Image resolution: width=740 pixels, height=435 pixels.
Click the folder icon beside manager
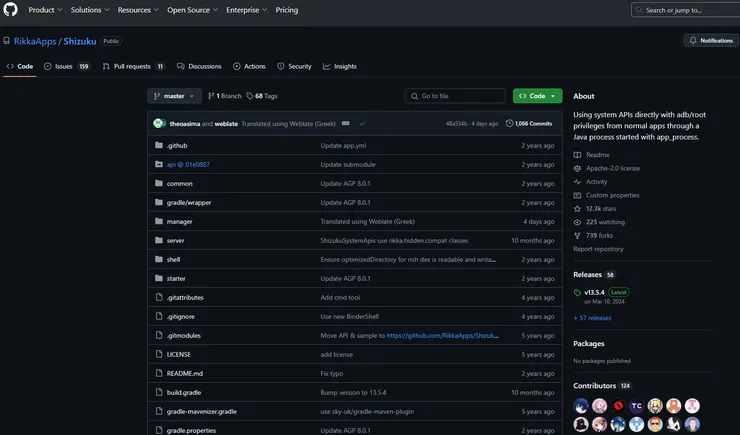[x=159, y=221]
